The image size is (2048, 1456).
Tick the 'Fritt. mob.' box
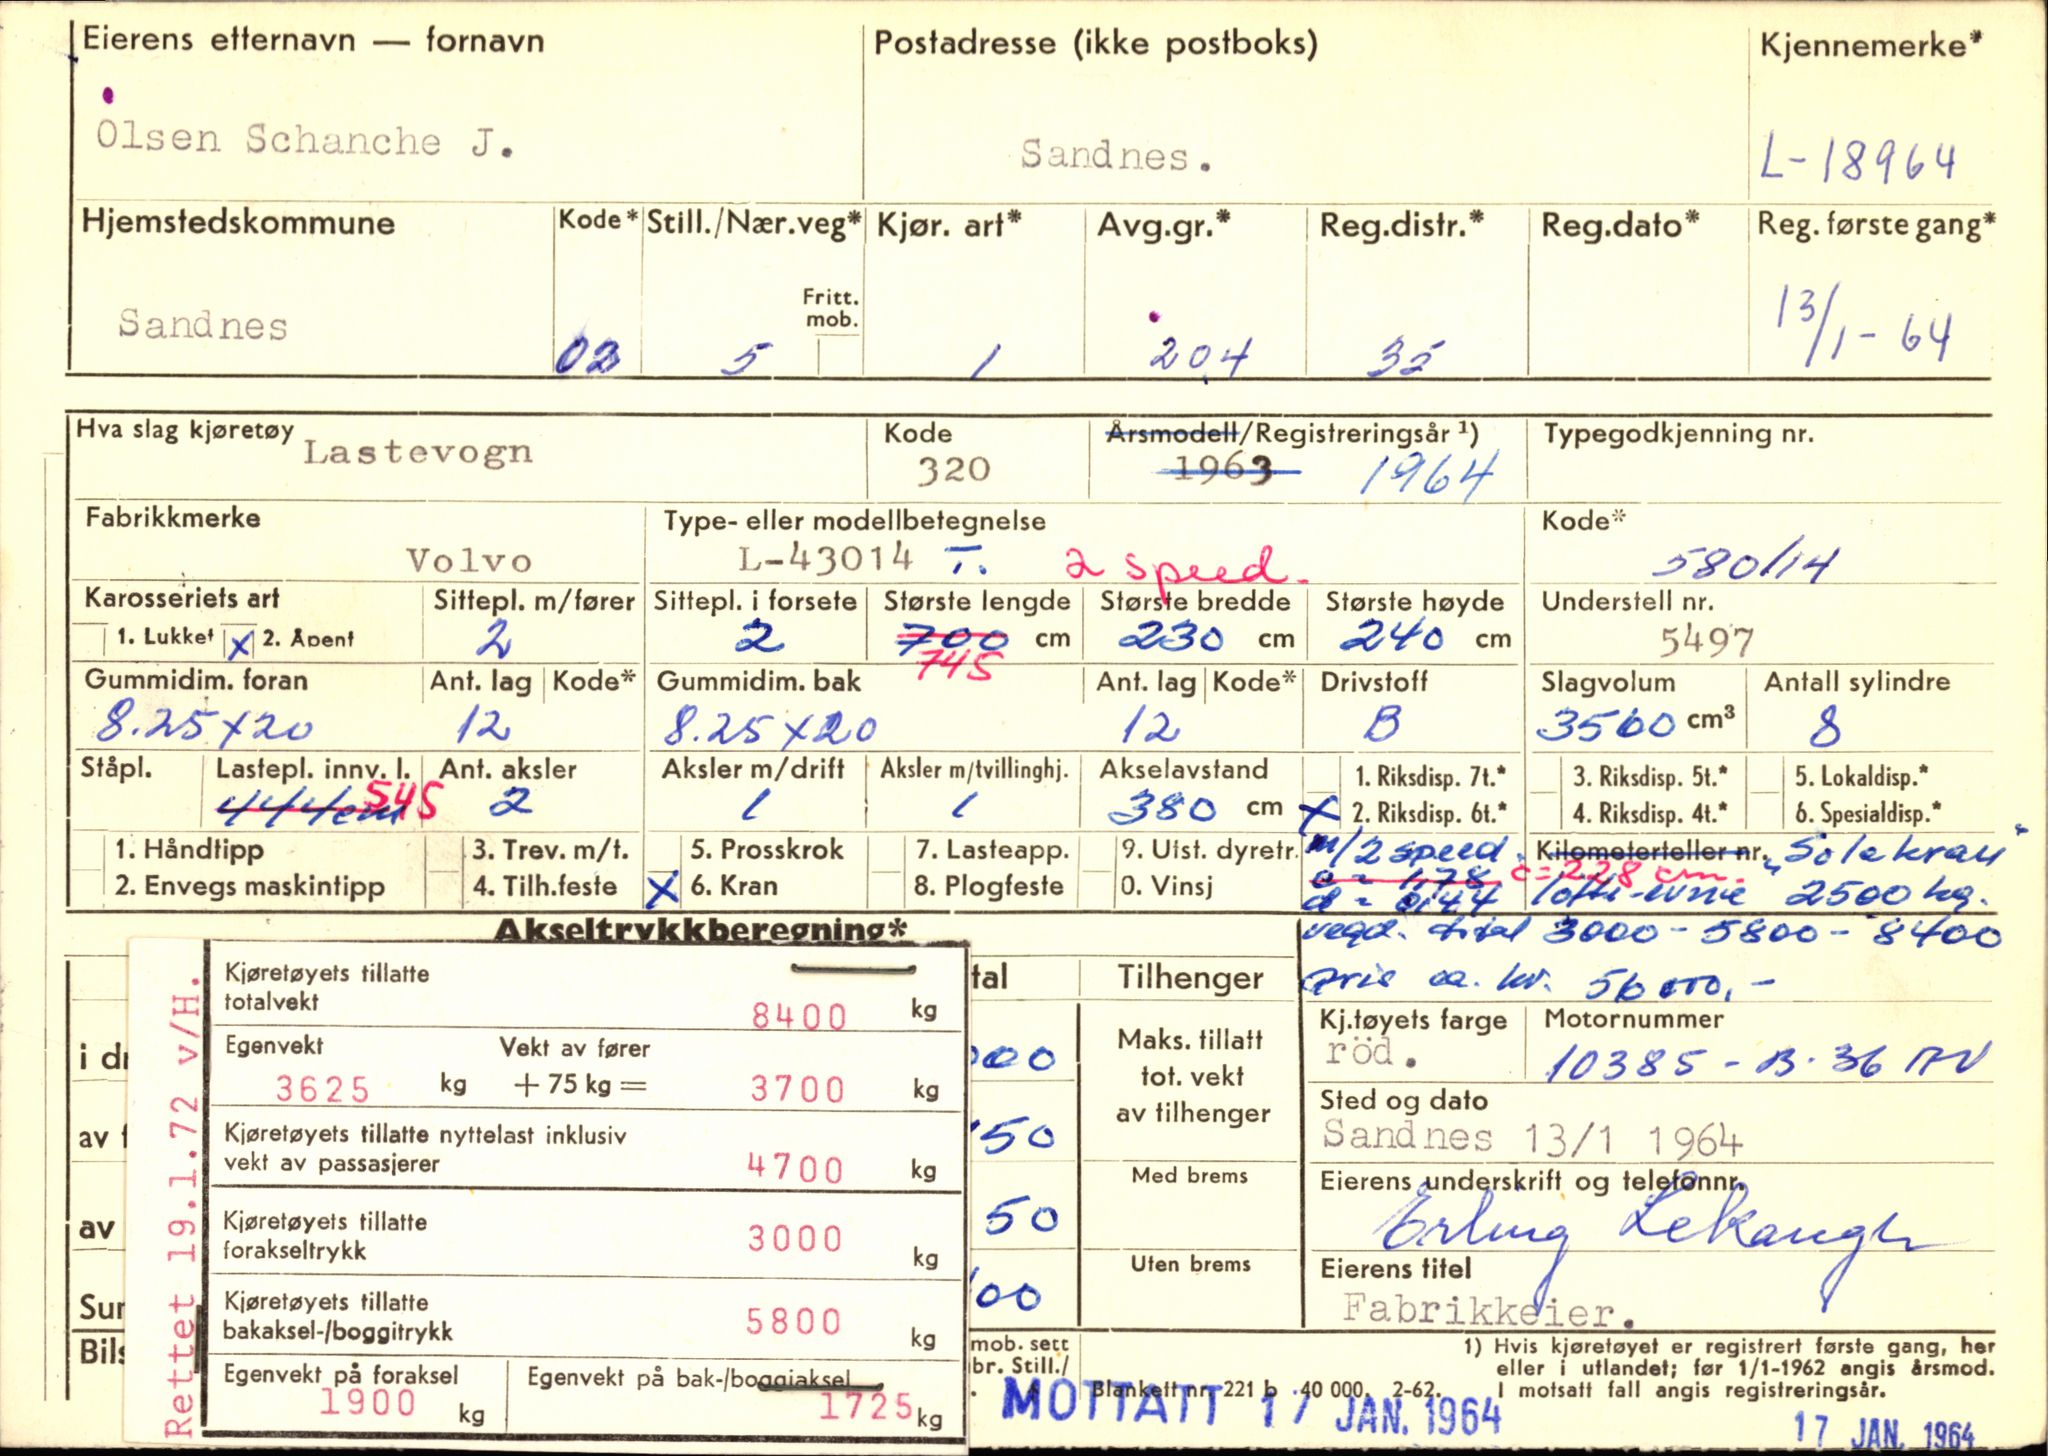[x=840, y=355]
